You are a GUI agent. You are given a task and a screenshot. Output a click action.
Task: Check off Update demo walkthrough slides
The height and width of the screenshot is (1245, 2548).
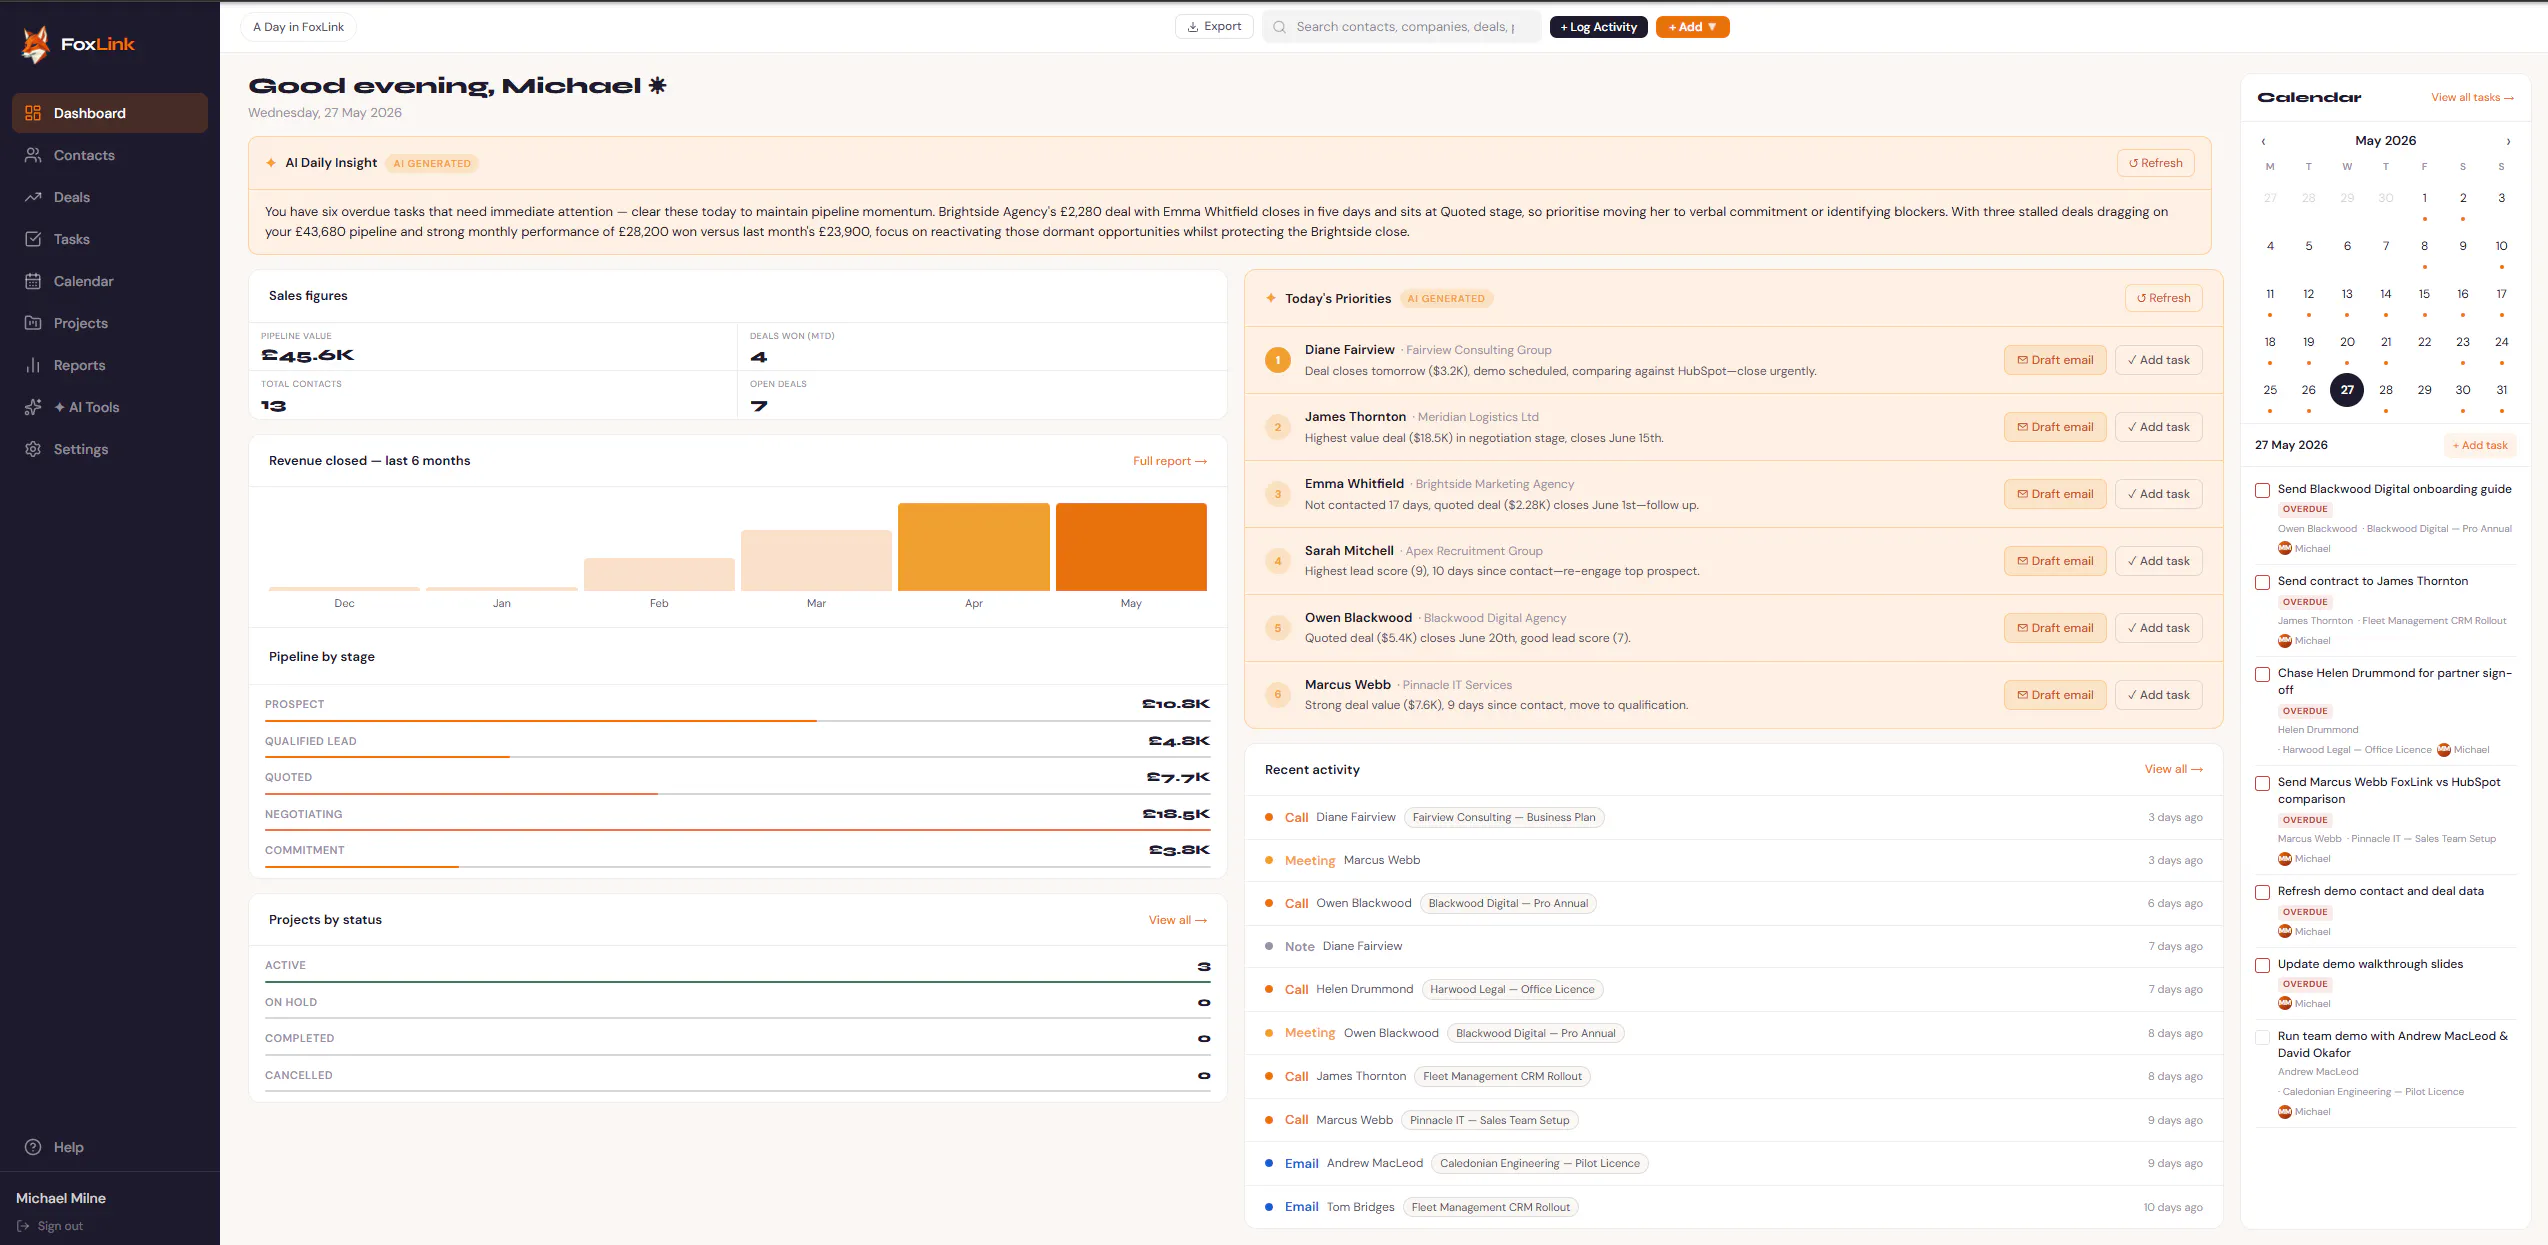[x=2262, y=965]
